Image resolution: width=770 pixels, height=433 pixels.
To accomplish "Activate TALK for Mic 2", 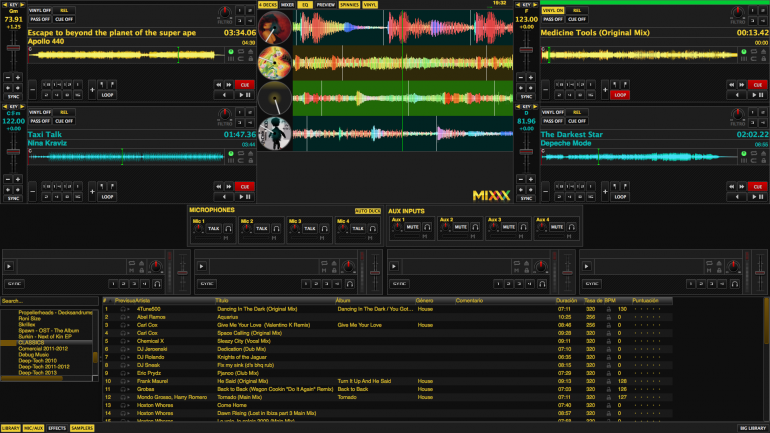I will (x=262, y=228).
